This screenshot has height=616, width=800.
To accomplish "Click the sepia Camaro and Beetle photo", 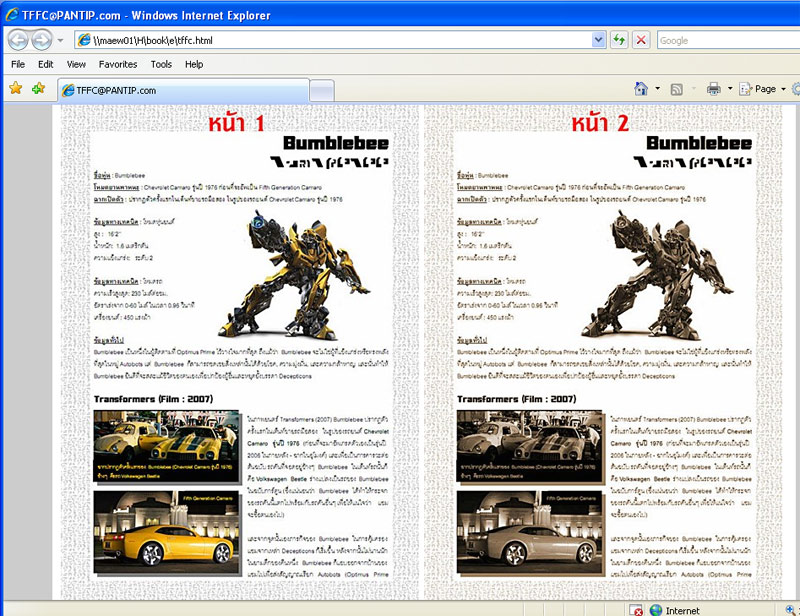I will [x=530, y=446].
